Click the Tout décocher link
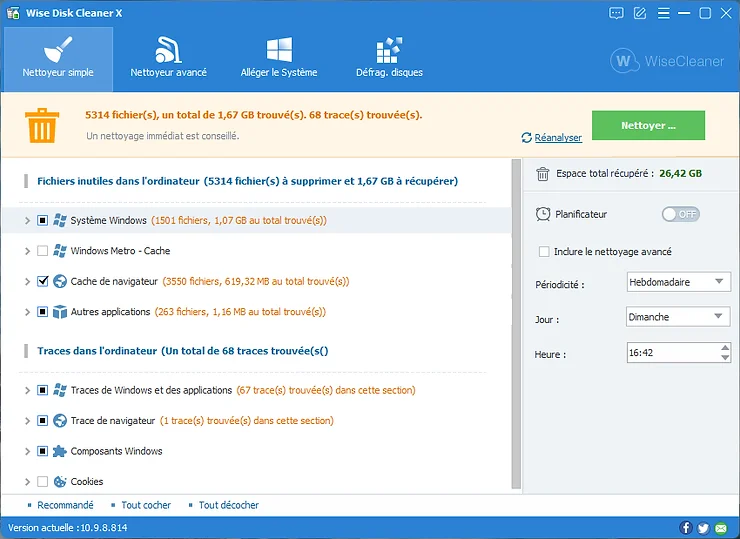Viewport: 740px width, 539px height. pyautogui.click(x=229, y=505)
